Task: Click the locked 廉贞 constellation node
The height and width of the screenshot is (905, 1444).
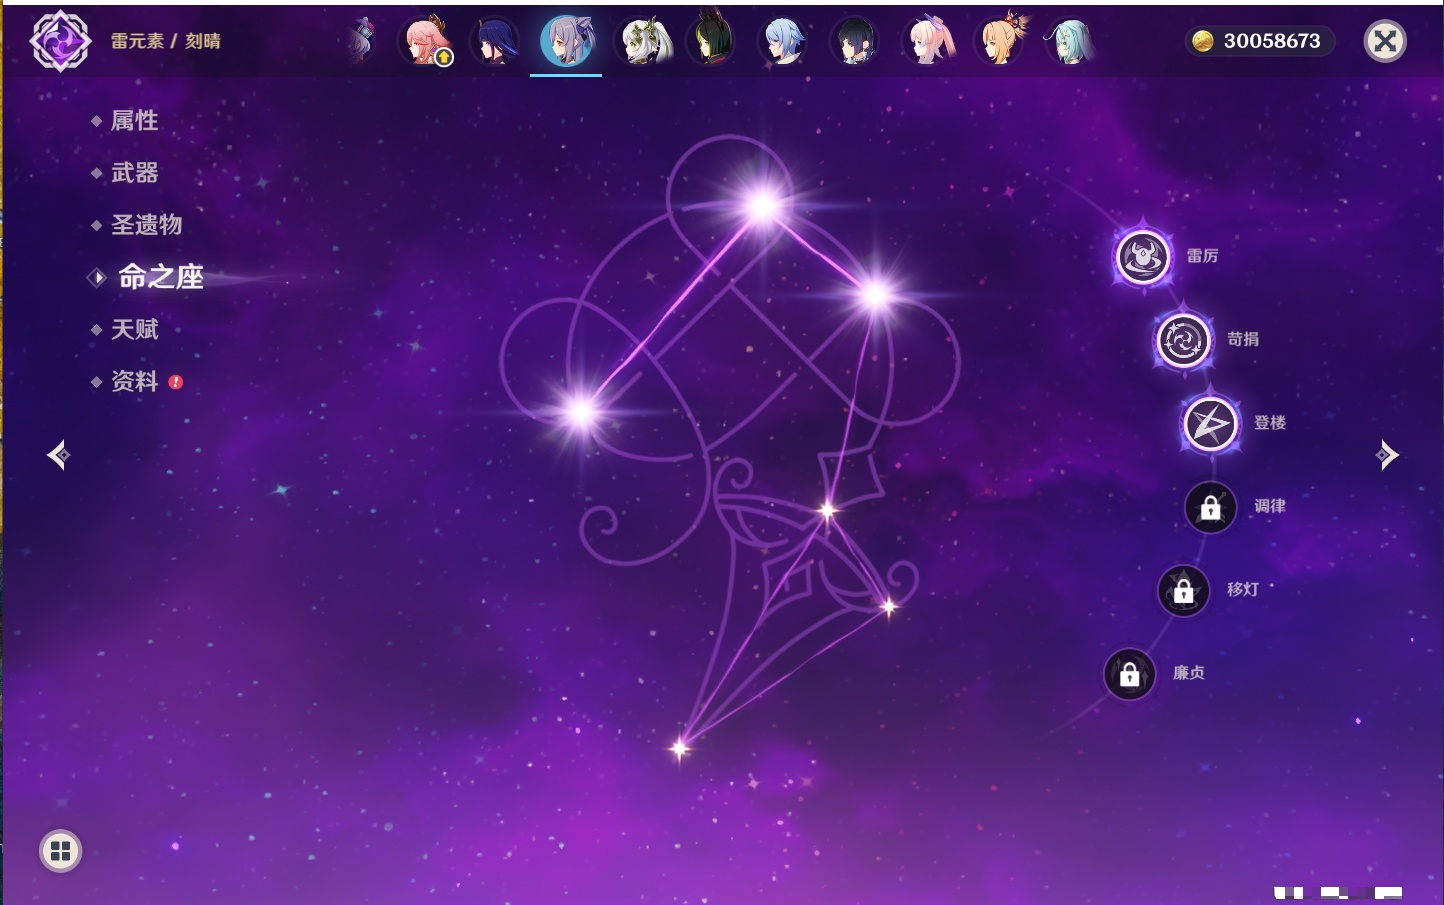Action: click(x=1129, y=674)
